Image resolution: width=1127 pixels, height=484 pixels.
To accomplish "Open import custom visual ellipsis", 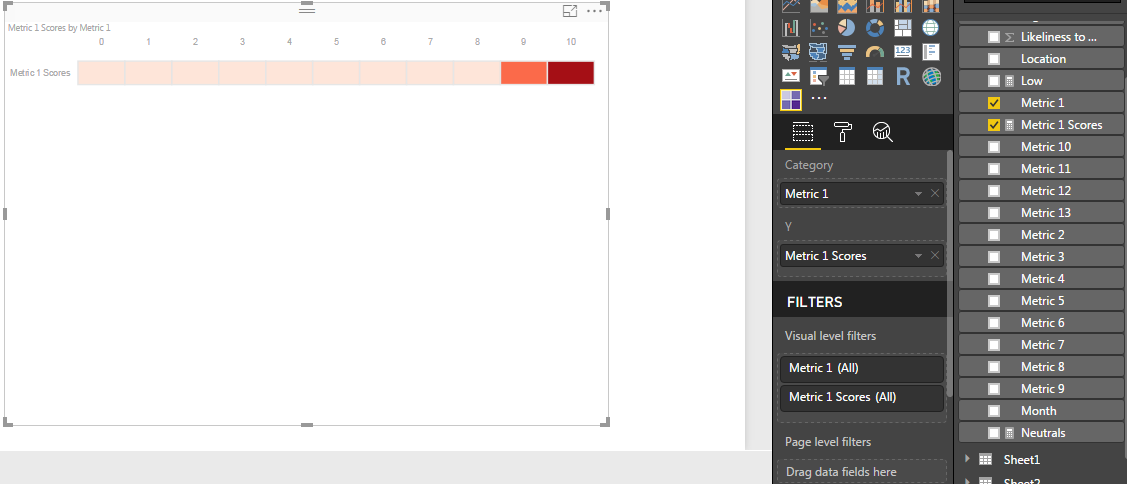I will [x=819, y=98].
